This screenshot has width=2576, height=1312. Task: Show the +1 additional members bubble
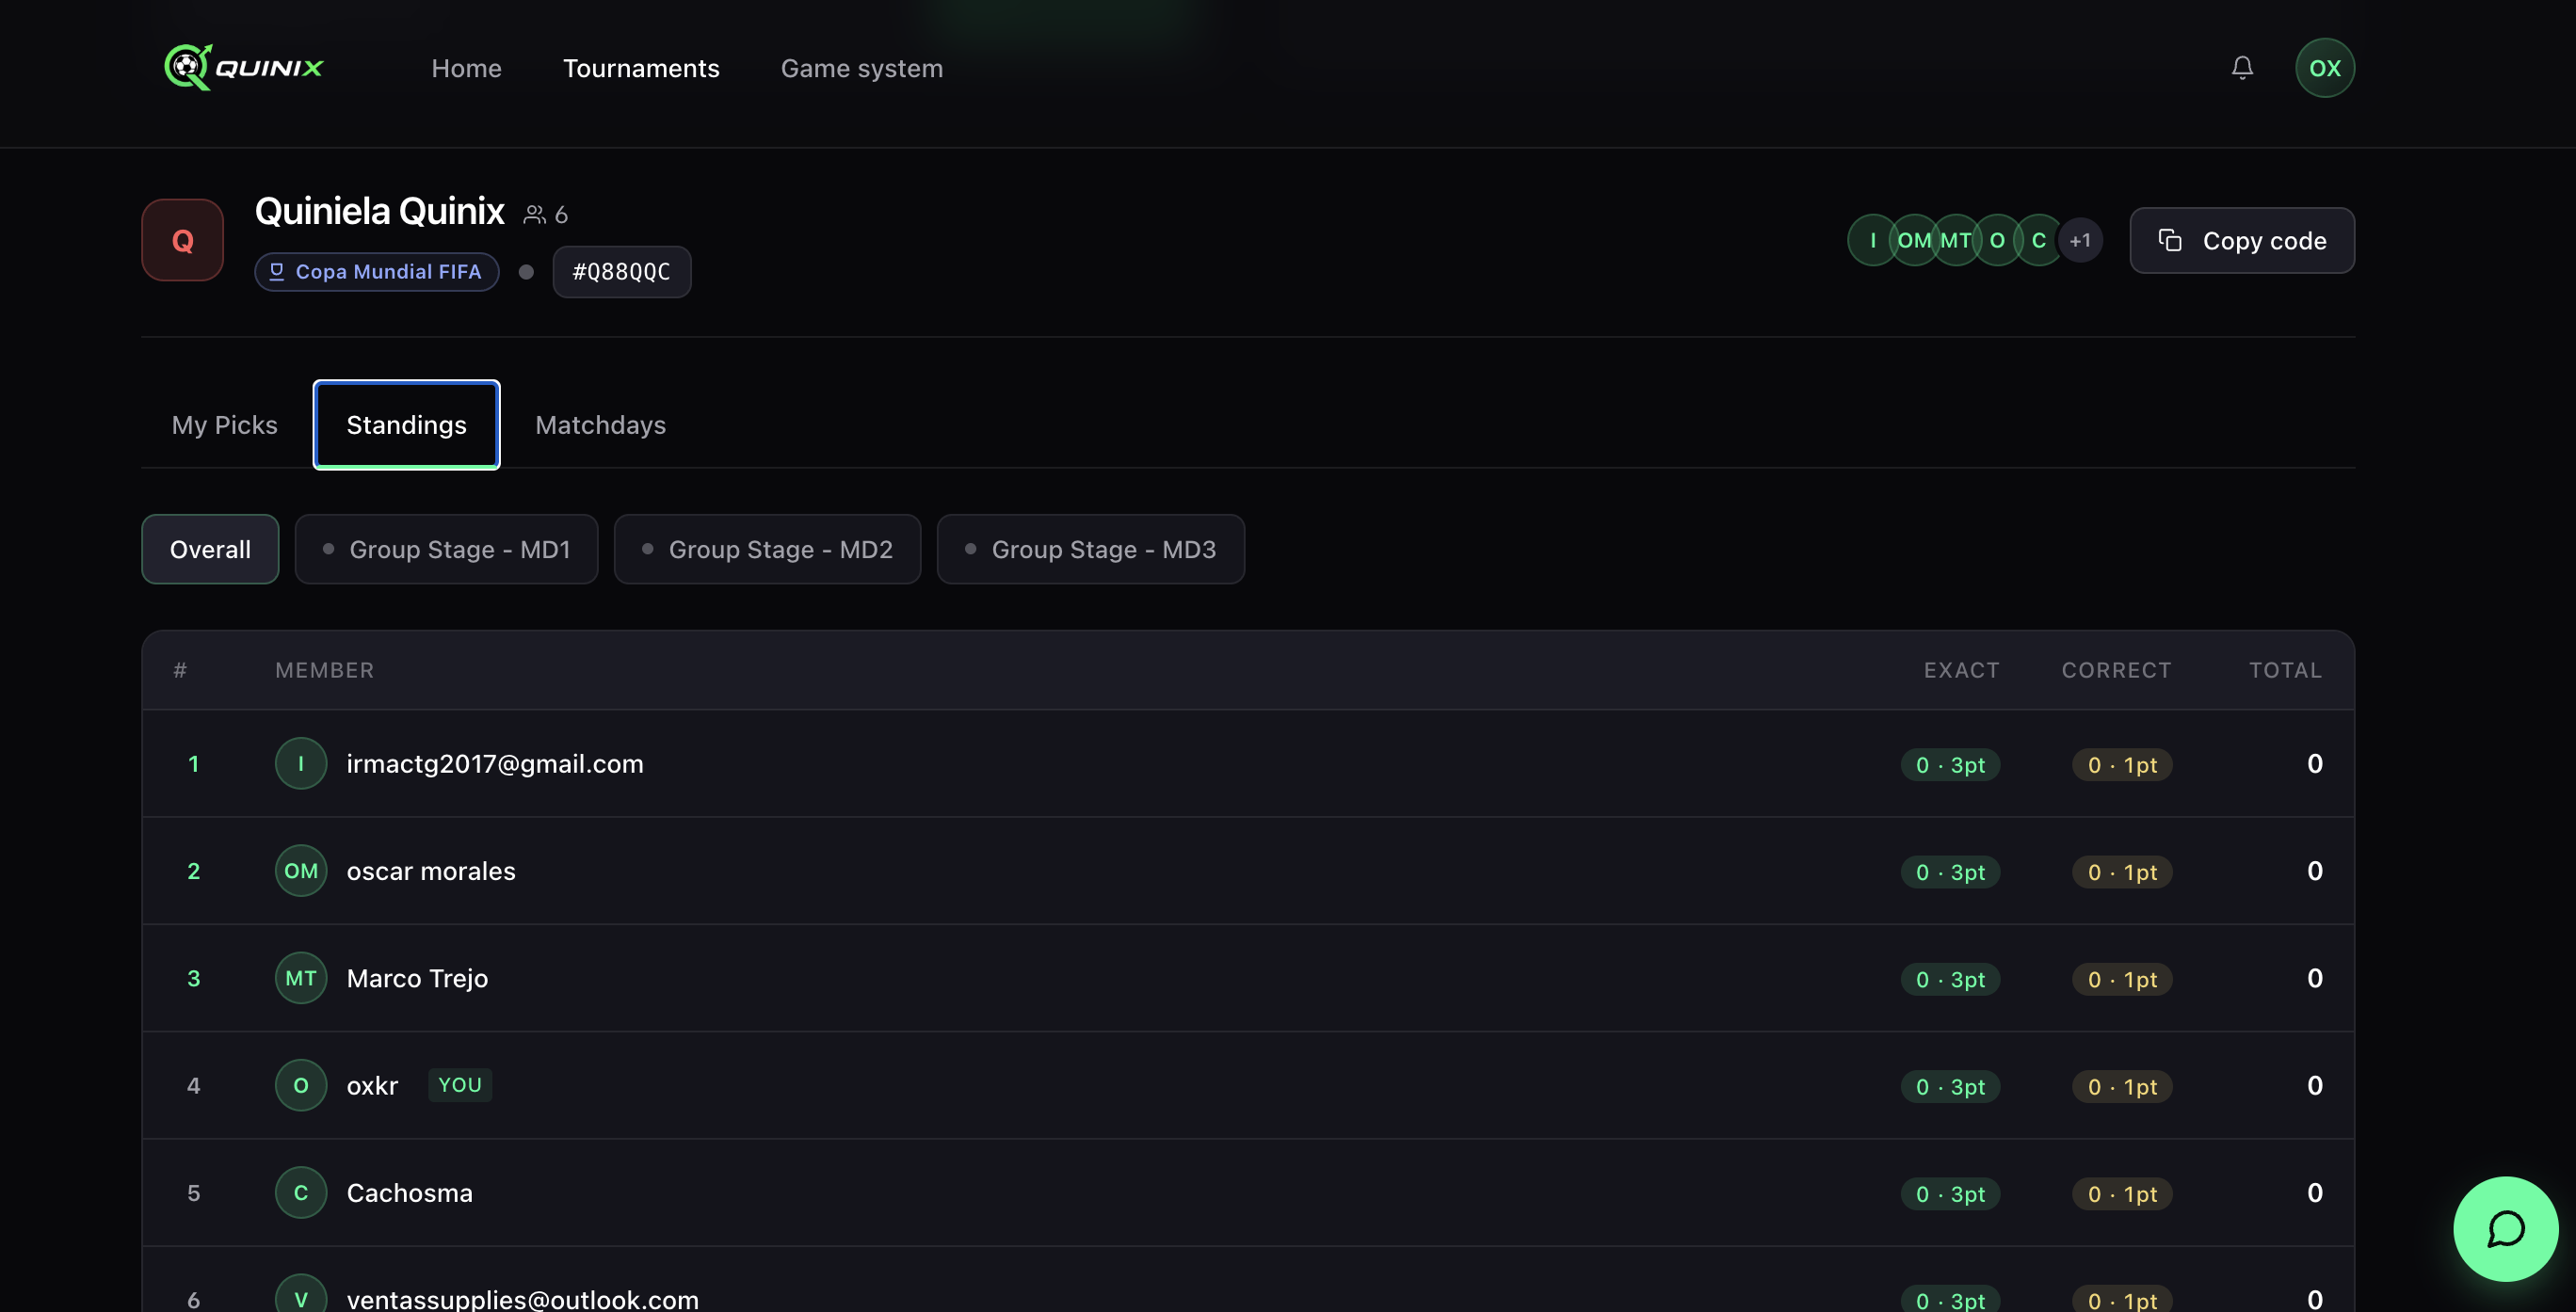coord(2080,240)
